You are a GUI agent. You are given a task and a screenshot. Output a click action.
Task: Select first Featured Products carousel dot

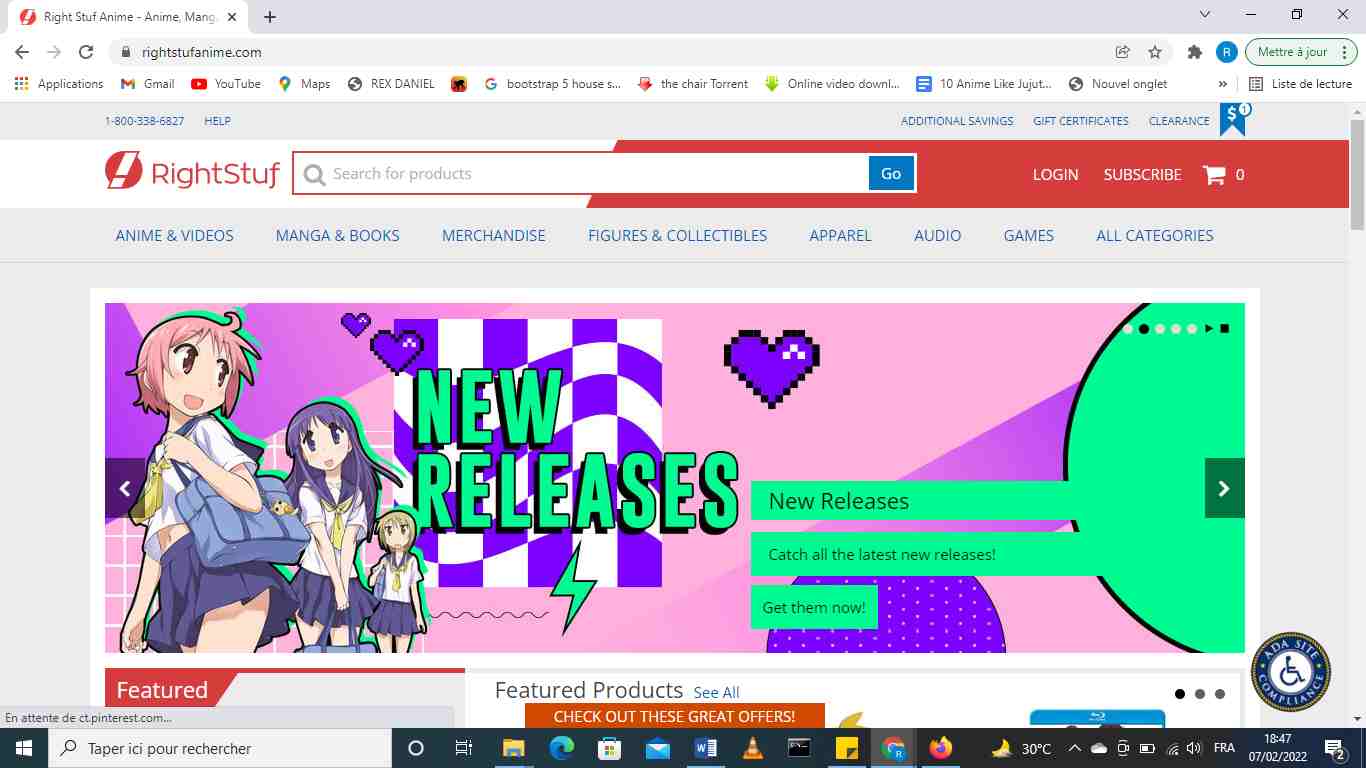(x=1180, y=694)
